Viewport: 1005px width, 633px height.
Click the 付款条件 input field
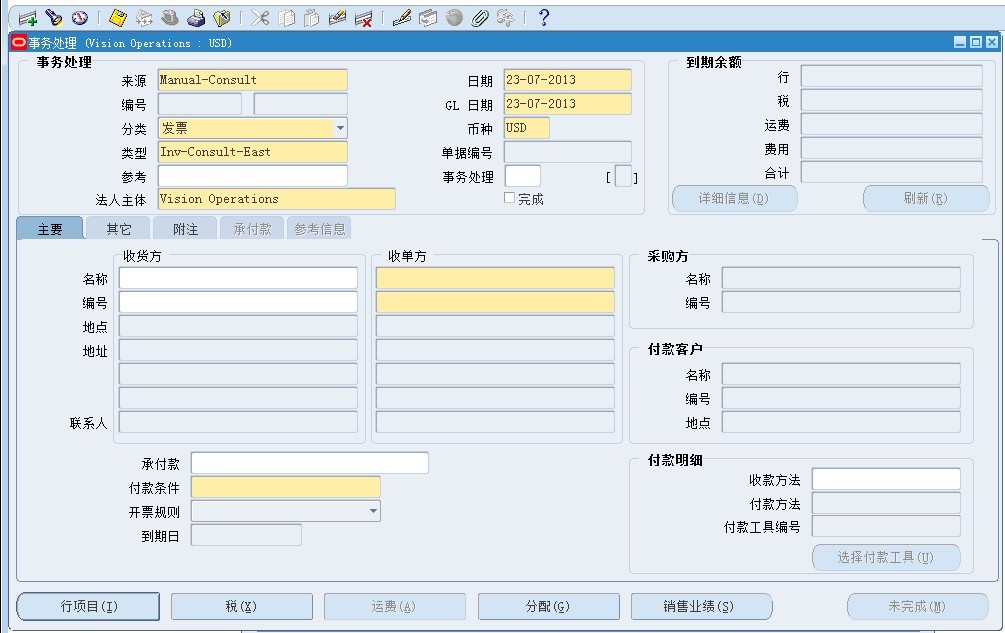(x=286, y=487)
